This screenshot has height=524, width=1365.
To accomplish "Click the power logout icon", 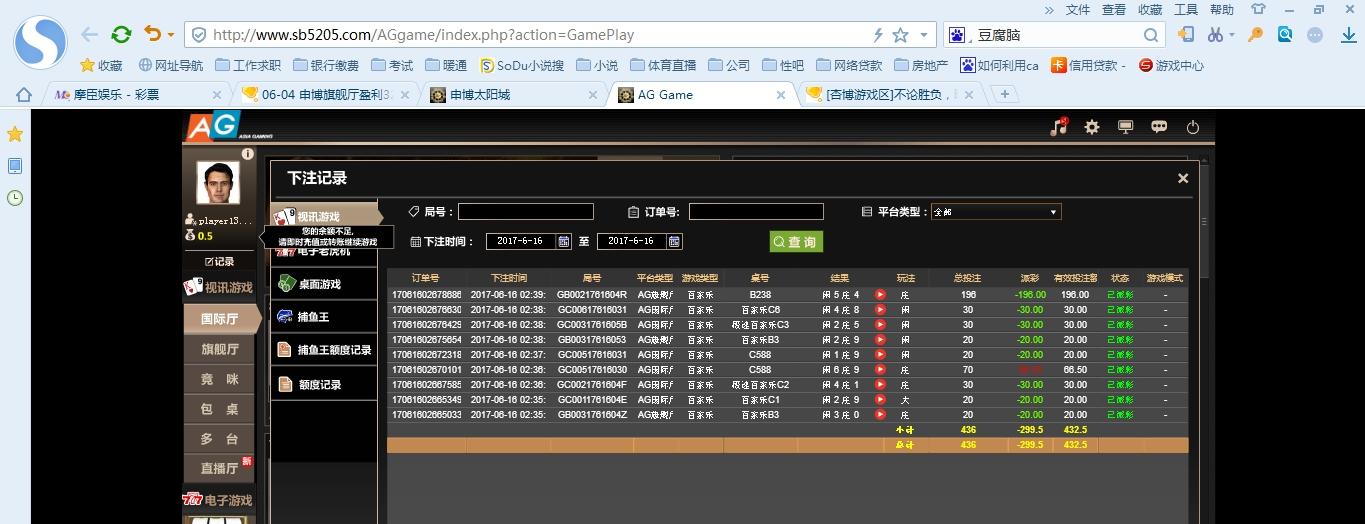I will coord(1192,127).
